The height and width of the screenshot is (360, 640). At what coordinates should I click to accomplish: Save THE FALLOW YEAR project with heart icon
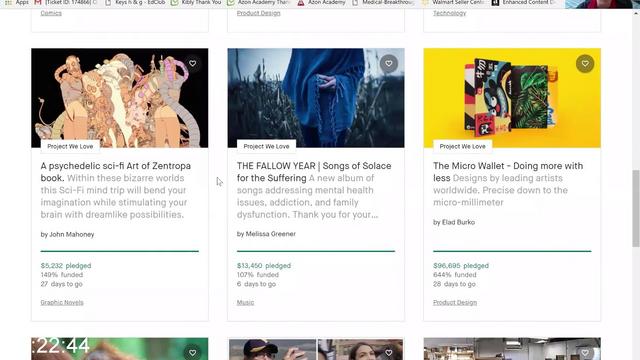389,64
